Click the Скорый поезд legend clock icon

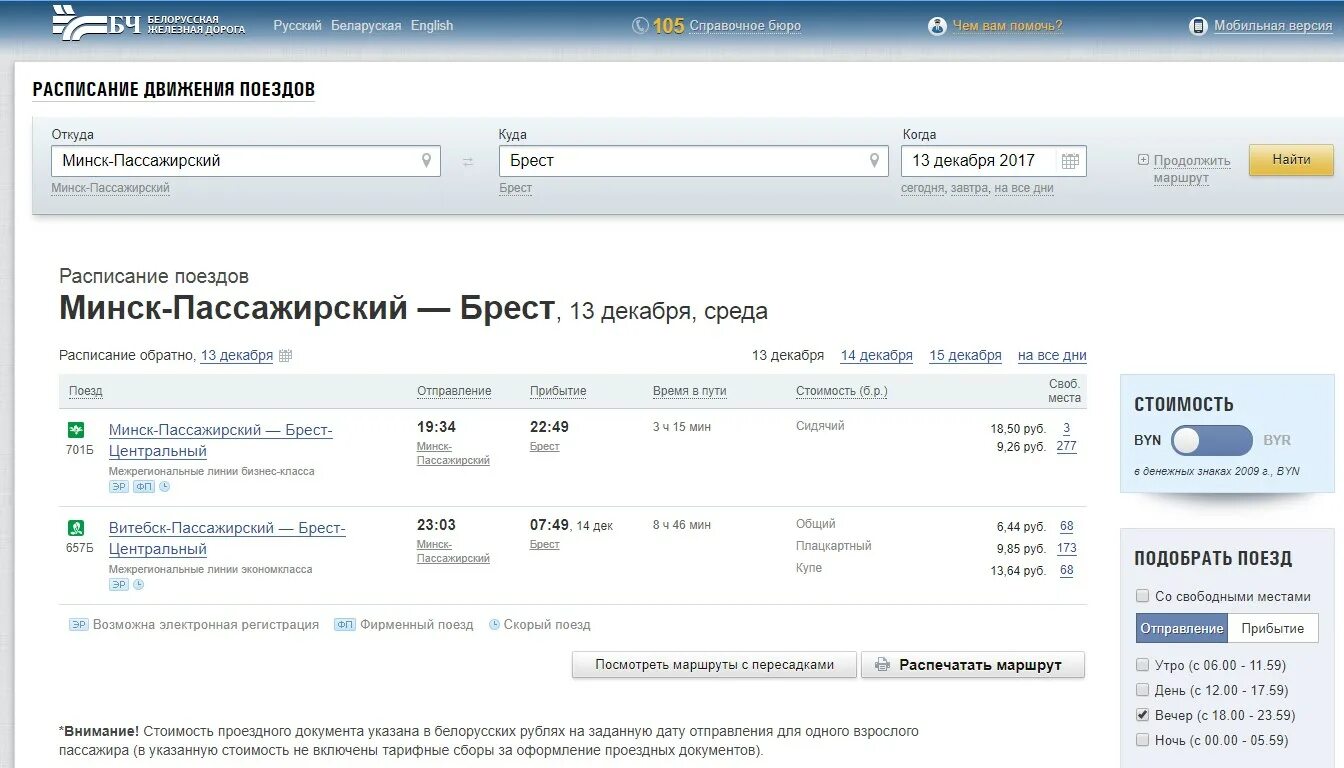(494, 625)
